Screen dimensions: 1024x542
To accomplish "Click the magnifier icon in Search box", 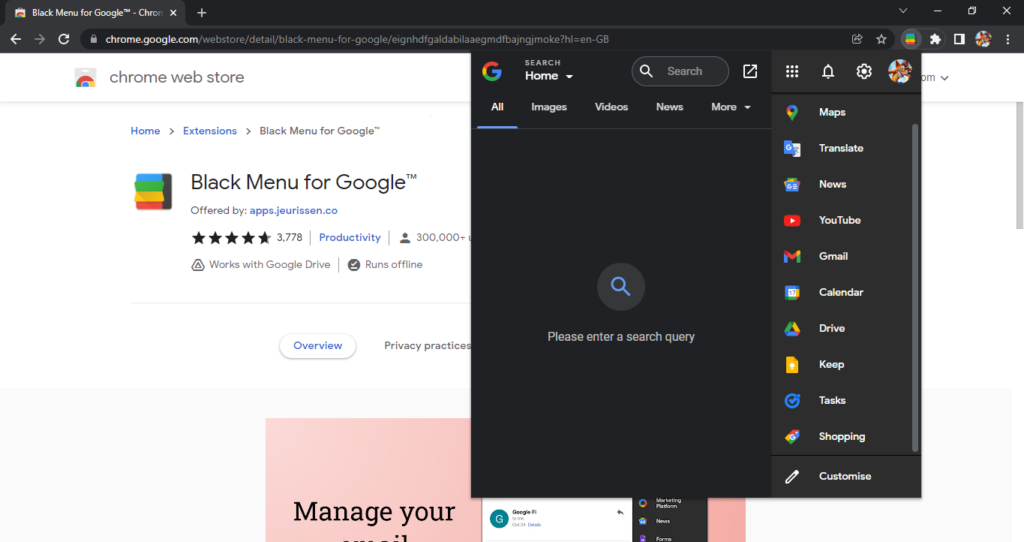I will pos(647,71).
